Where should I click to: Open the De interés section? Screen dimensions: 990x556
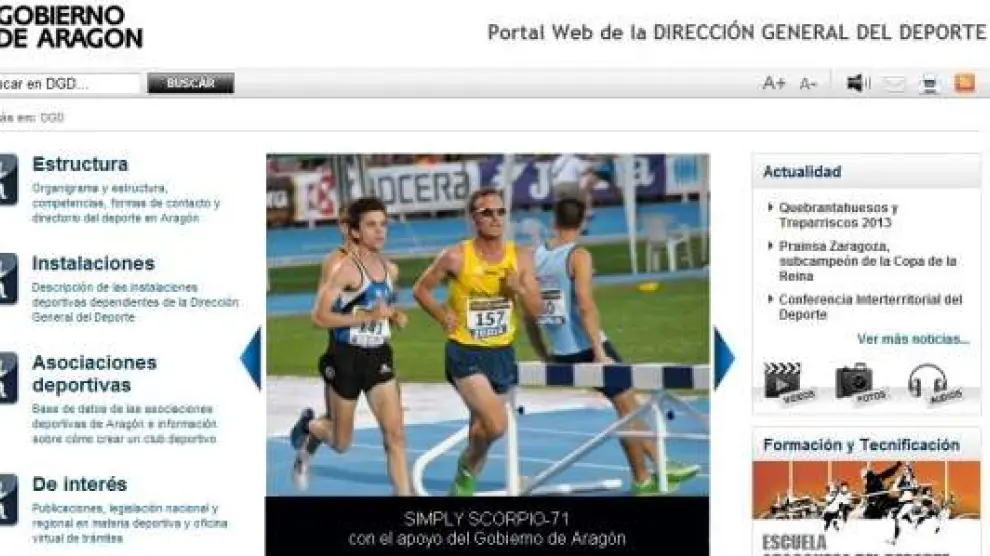click(79, 484)
